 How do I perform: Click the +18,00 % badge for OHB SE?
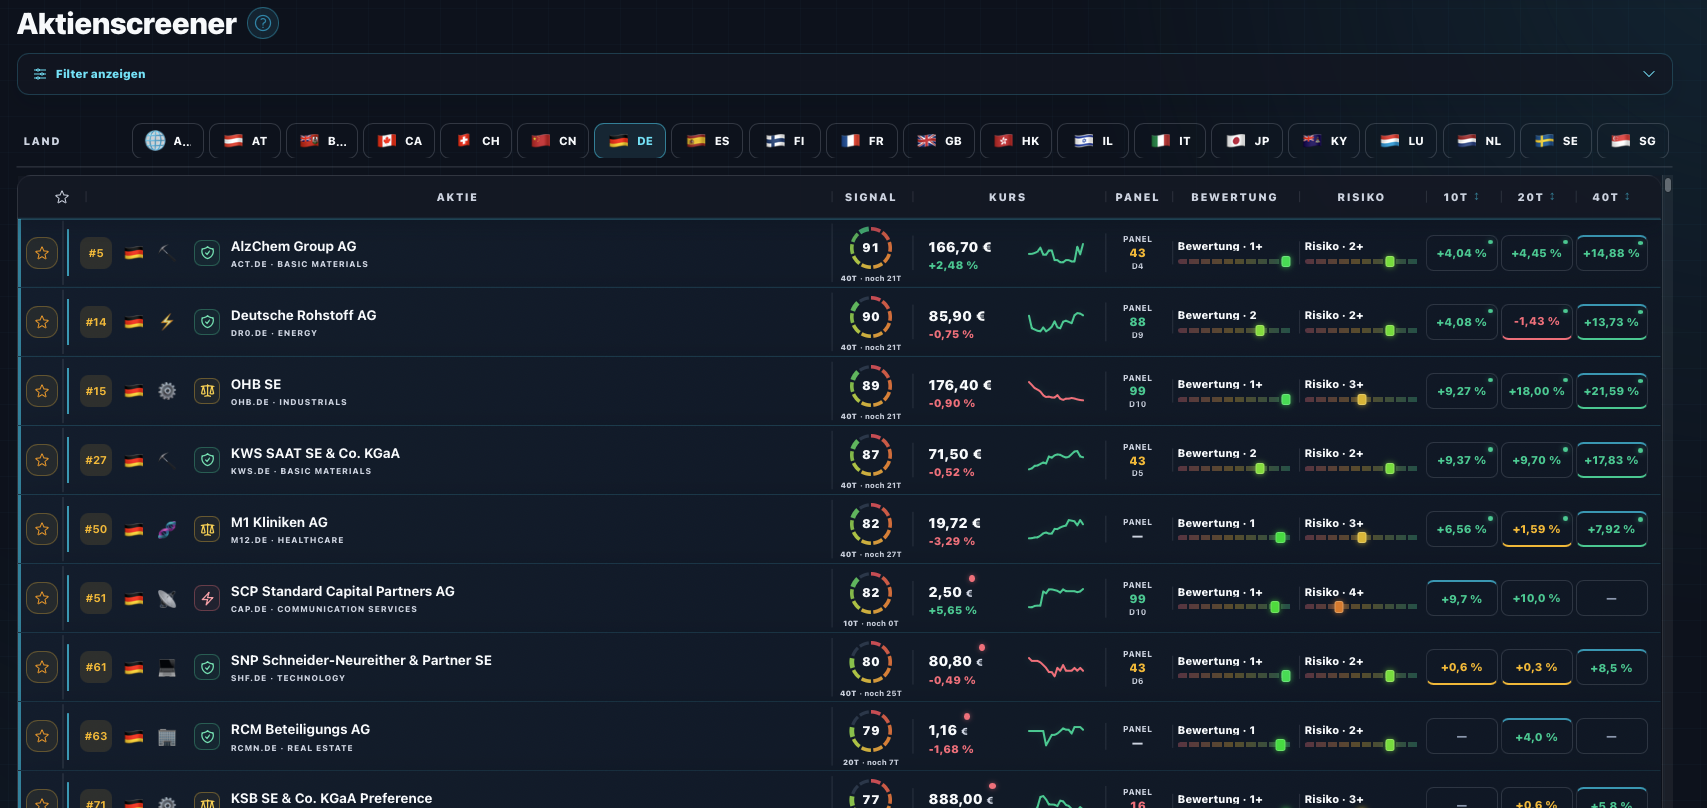pyautogui.click(x=1536, y=391)
